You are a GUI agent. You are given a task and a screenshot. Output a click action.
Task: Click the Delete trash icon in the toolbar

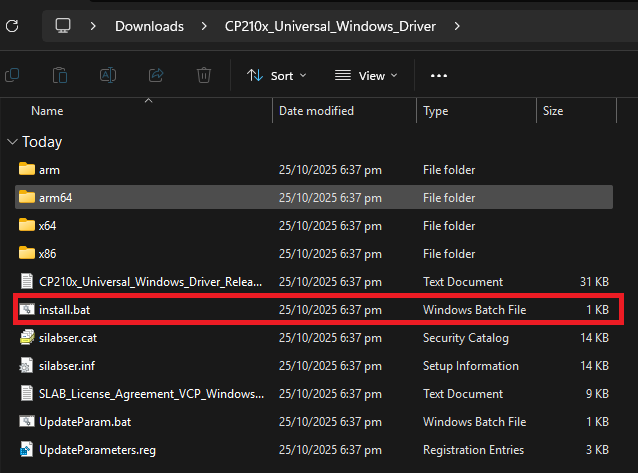[204, 75]
